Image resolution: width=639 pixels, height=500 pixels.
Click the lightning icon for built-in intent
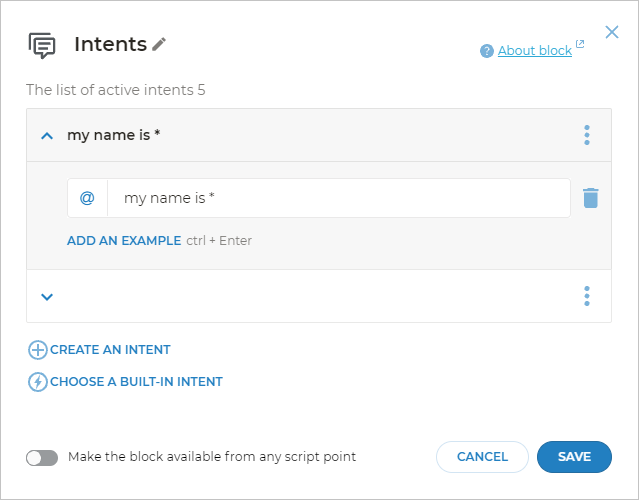click(38, 382)
